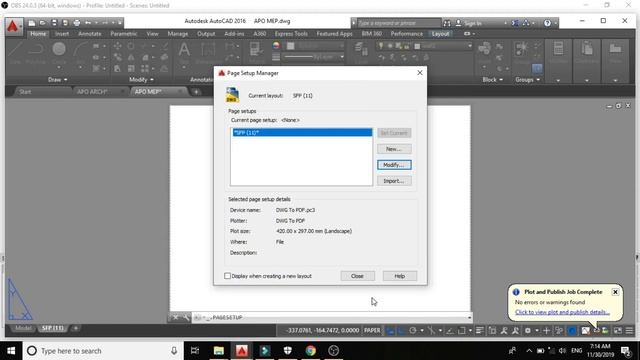The width and height of the screenshot is (640, 360).
Task: Open OBS Studio from the taskbar
Action: [333, 350]
